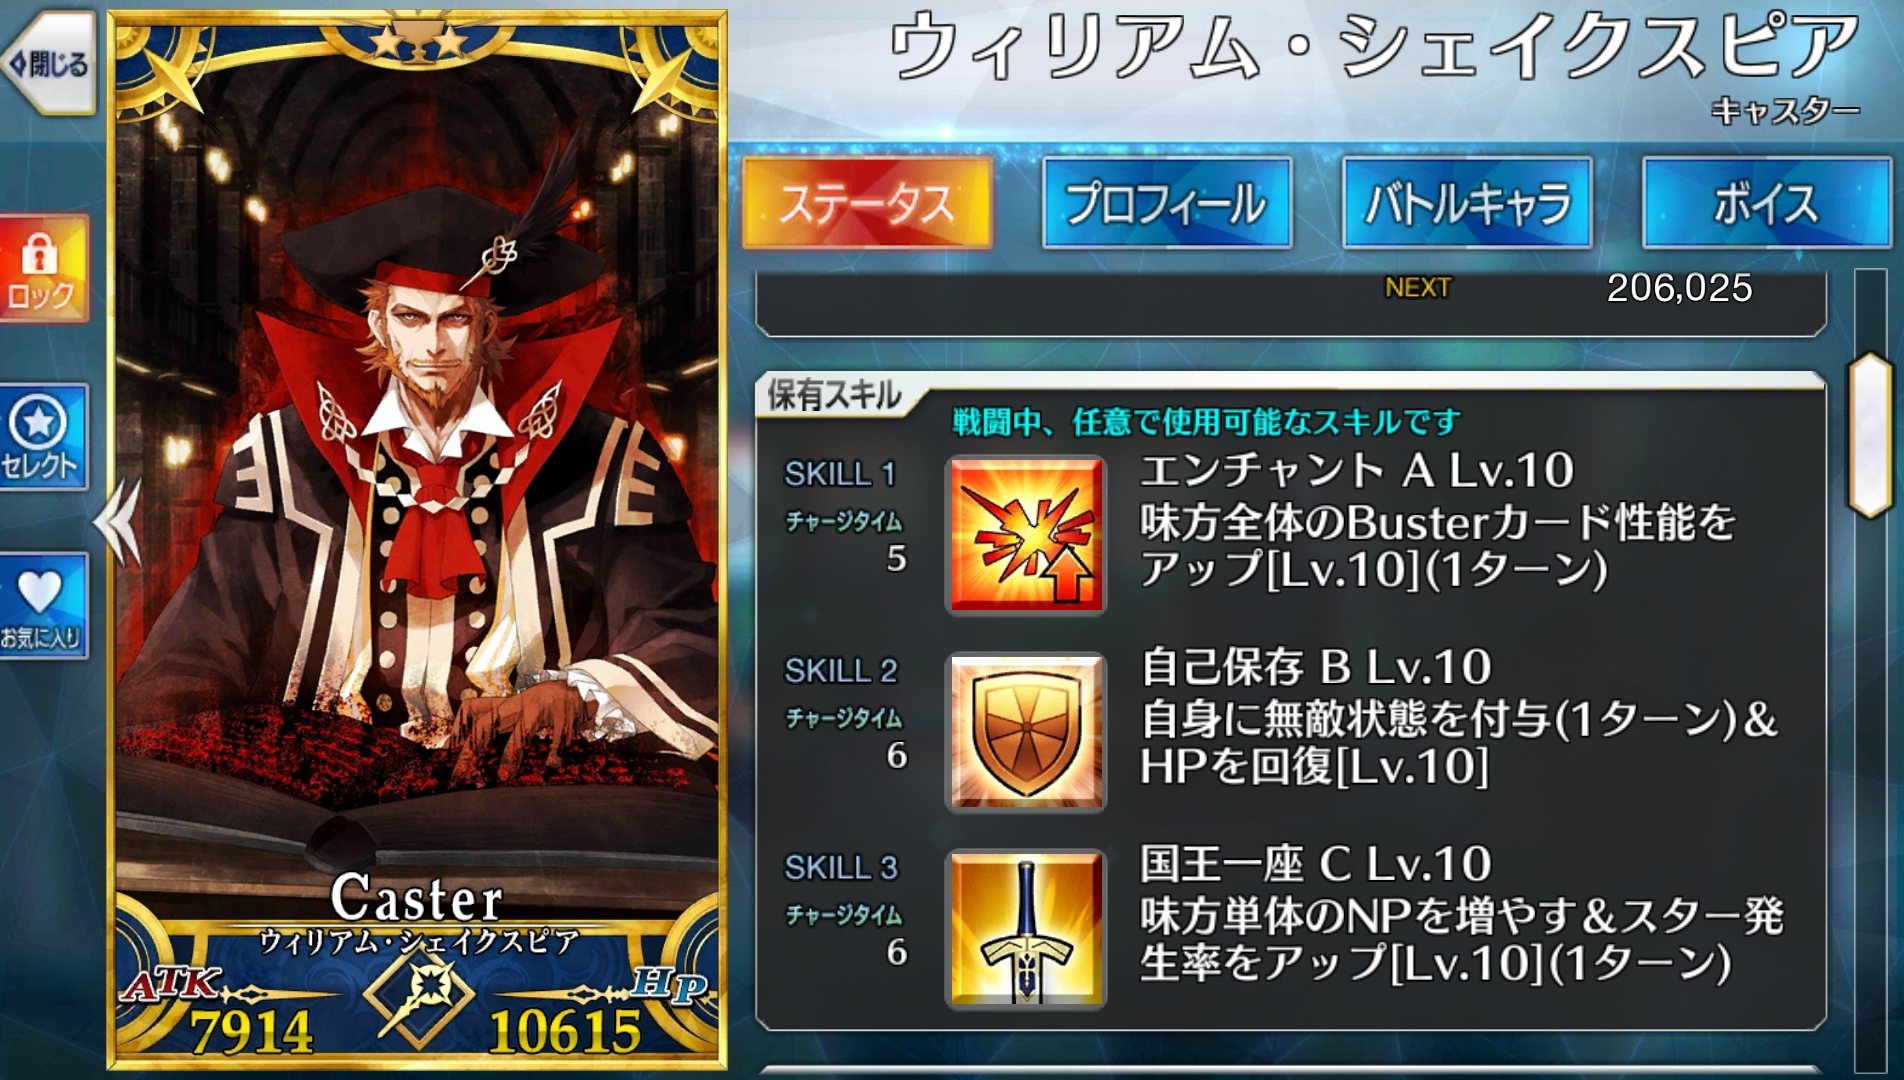Image resolution: width=1904 pixels, height=1080 pixels.
Task: Tap the King's Men C sword skill icon
Action: click(x=1026, y=928)
